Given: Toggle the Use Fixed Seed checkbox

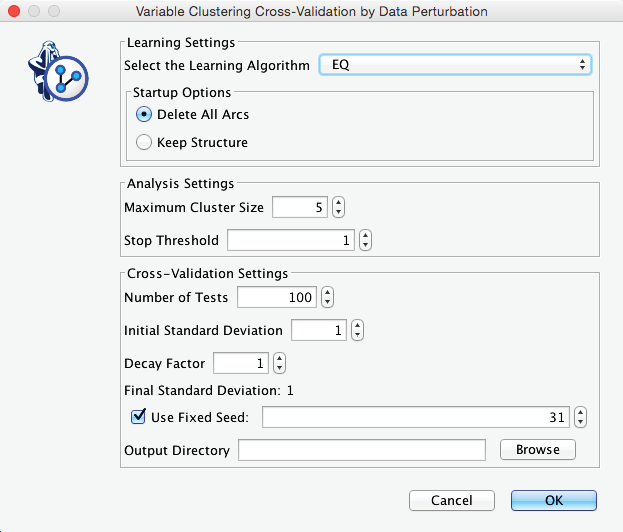Looking at the screenshot, I should point(138,417).
